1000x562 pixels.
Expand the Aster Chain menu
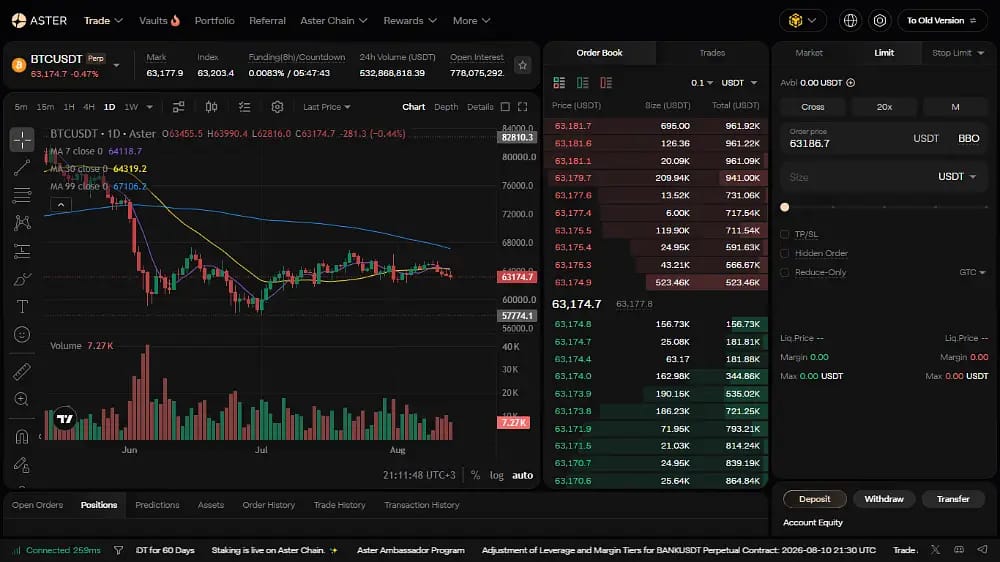coord(334,20)
